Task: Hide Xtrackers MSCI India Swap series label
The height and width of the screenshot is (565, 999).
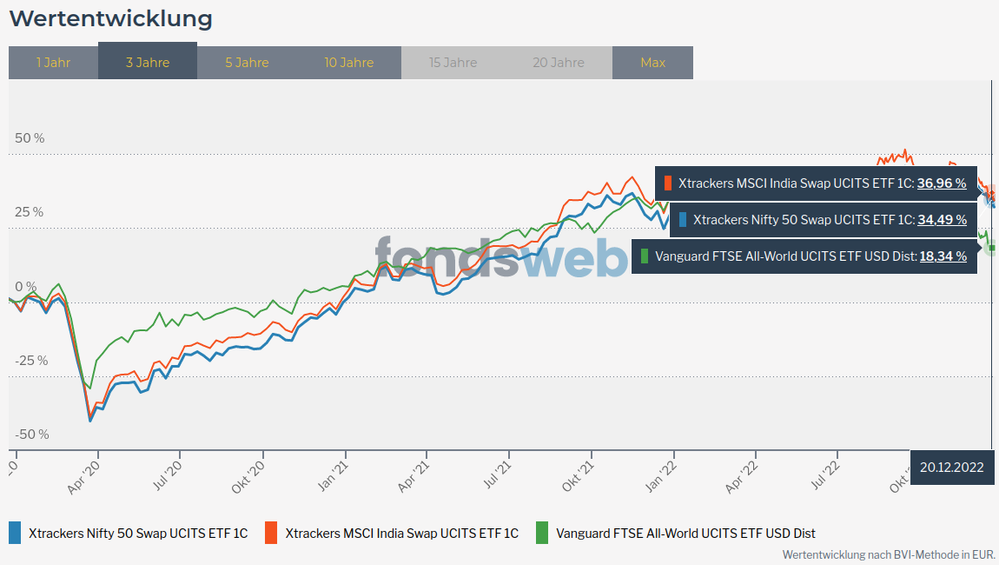Action: [401, 533]
